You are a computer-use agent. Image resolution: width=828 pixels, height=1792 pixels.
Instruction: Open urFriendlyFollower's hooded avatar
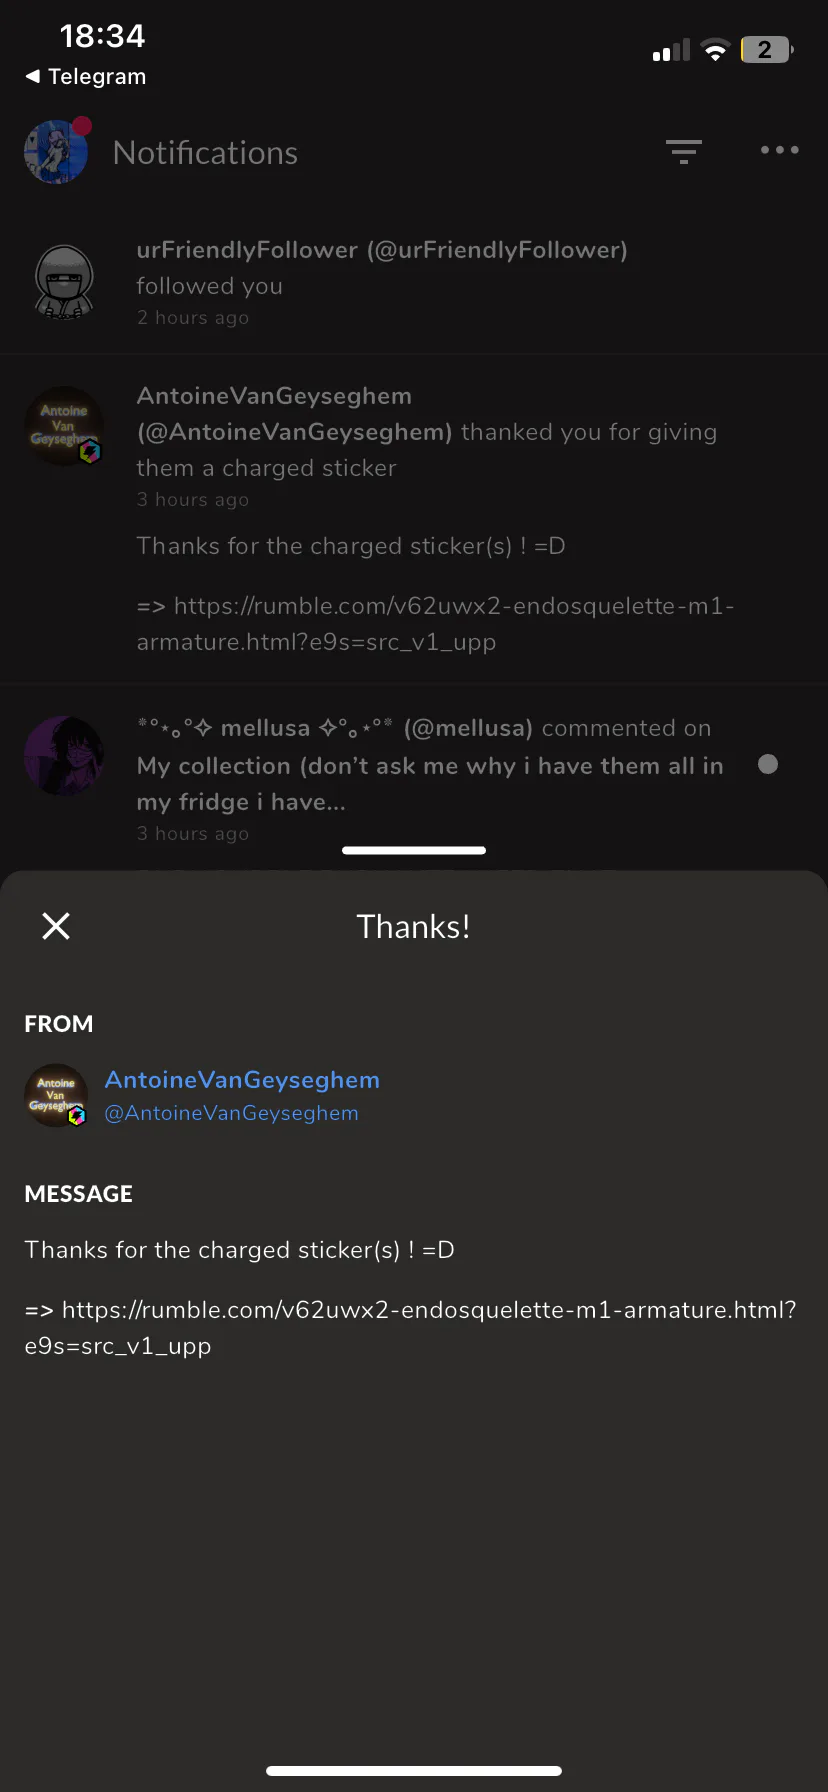[x=64, y=282]
